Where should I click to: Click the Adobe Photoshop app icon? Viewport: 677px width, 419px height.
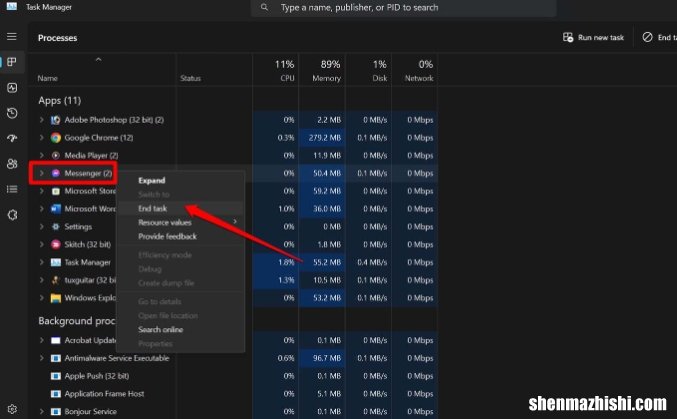(56, 120)
